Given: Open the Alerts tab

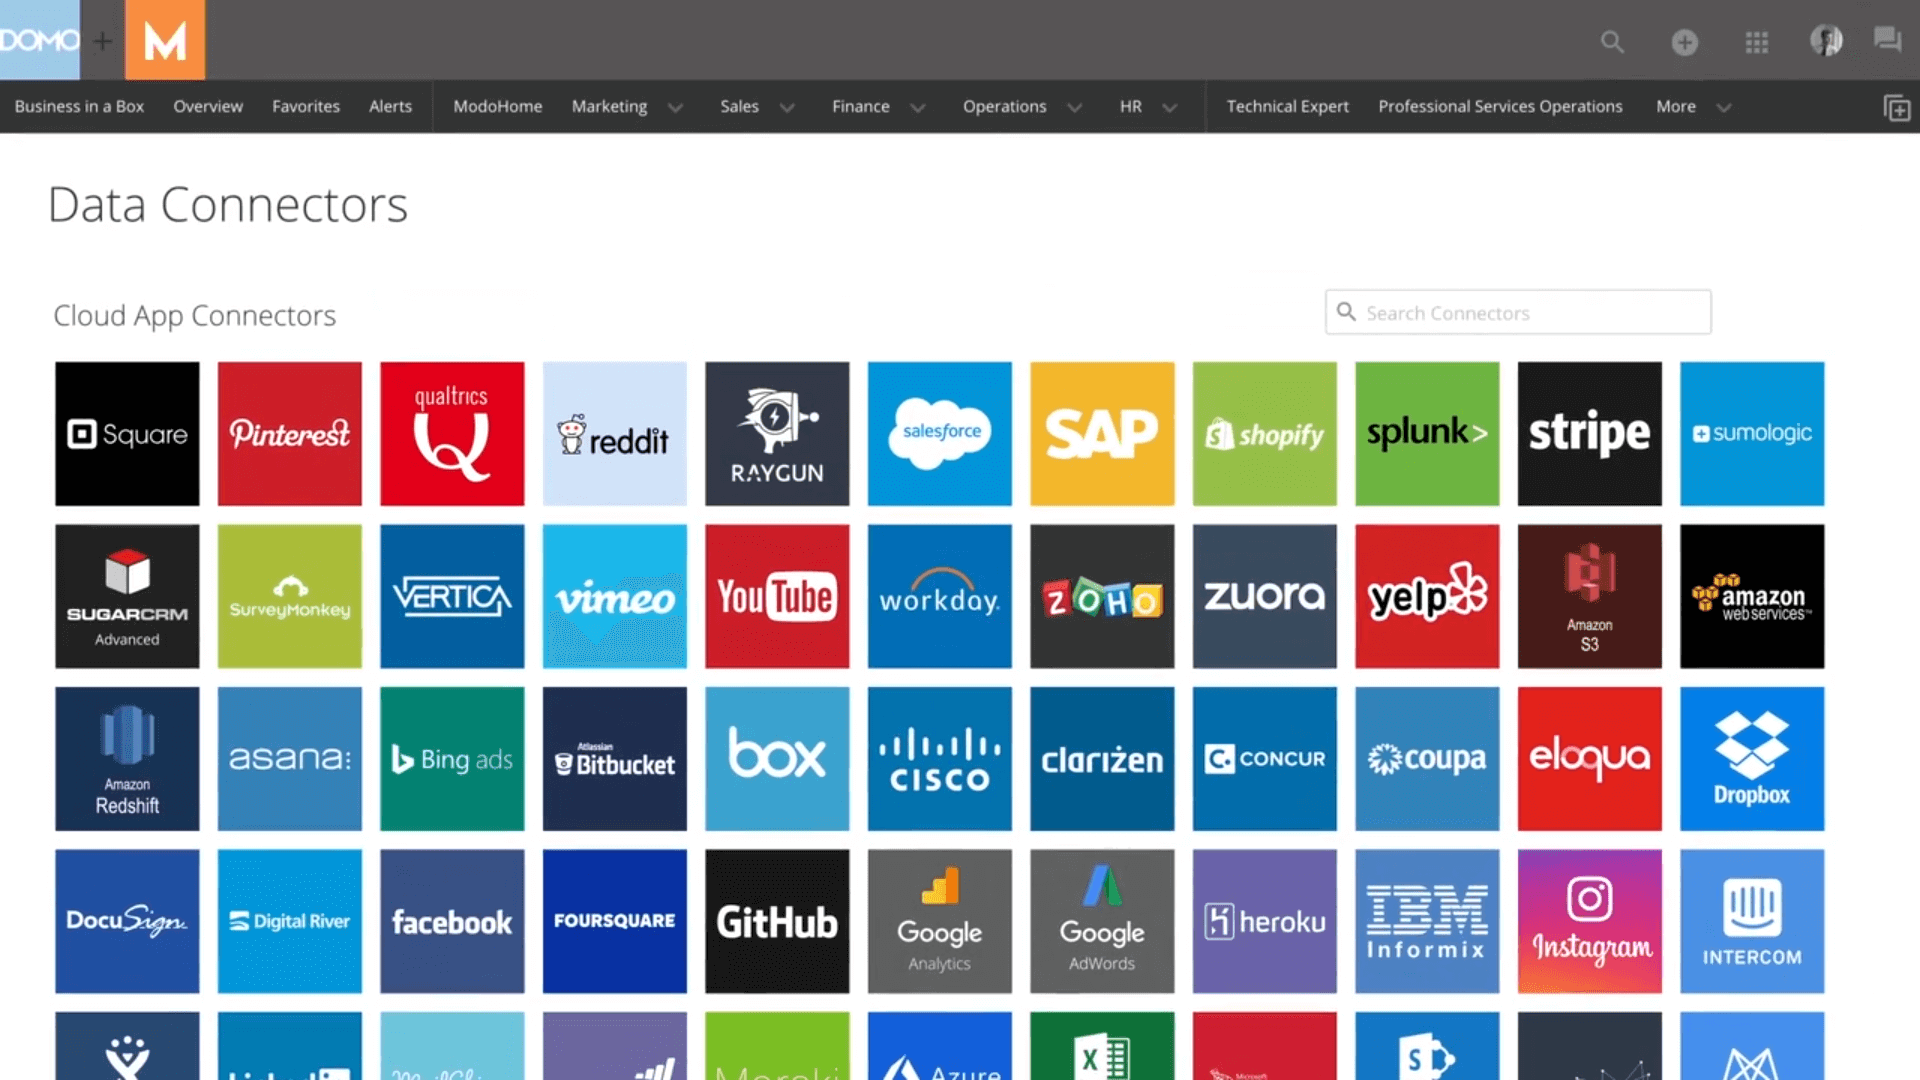Looking at the screenshot, I should click(390, 106).
